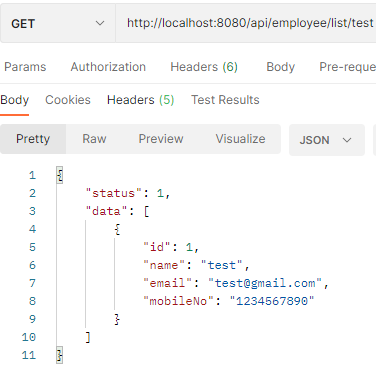Open the request Headers (6) tab
The width and height of the screenshot is (376, 372).
pos(204,67)
